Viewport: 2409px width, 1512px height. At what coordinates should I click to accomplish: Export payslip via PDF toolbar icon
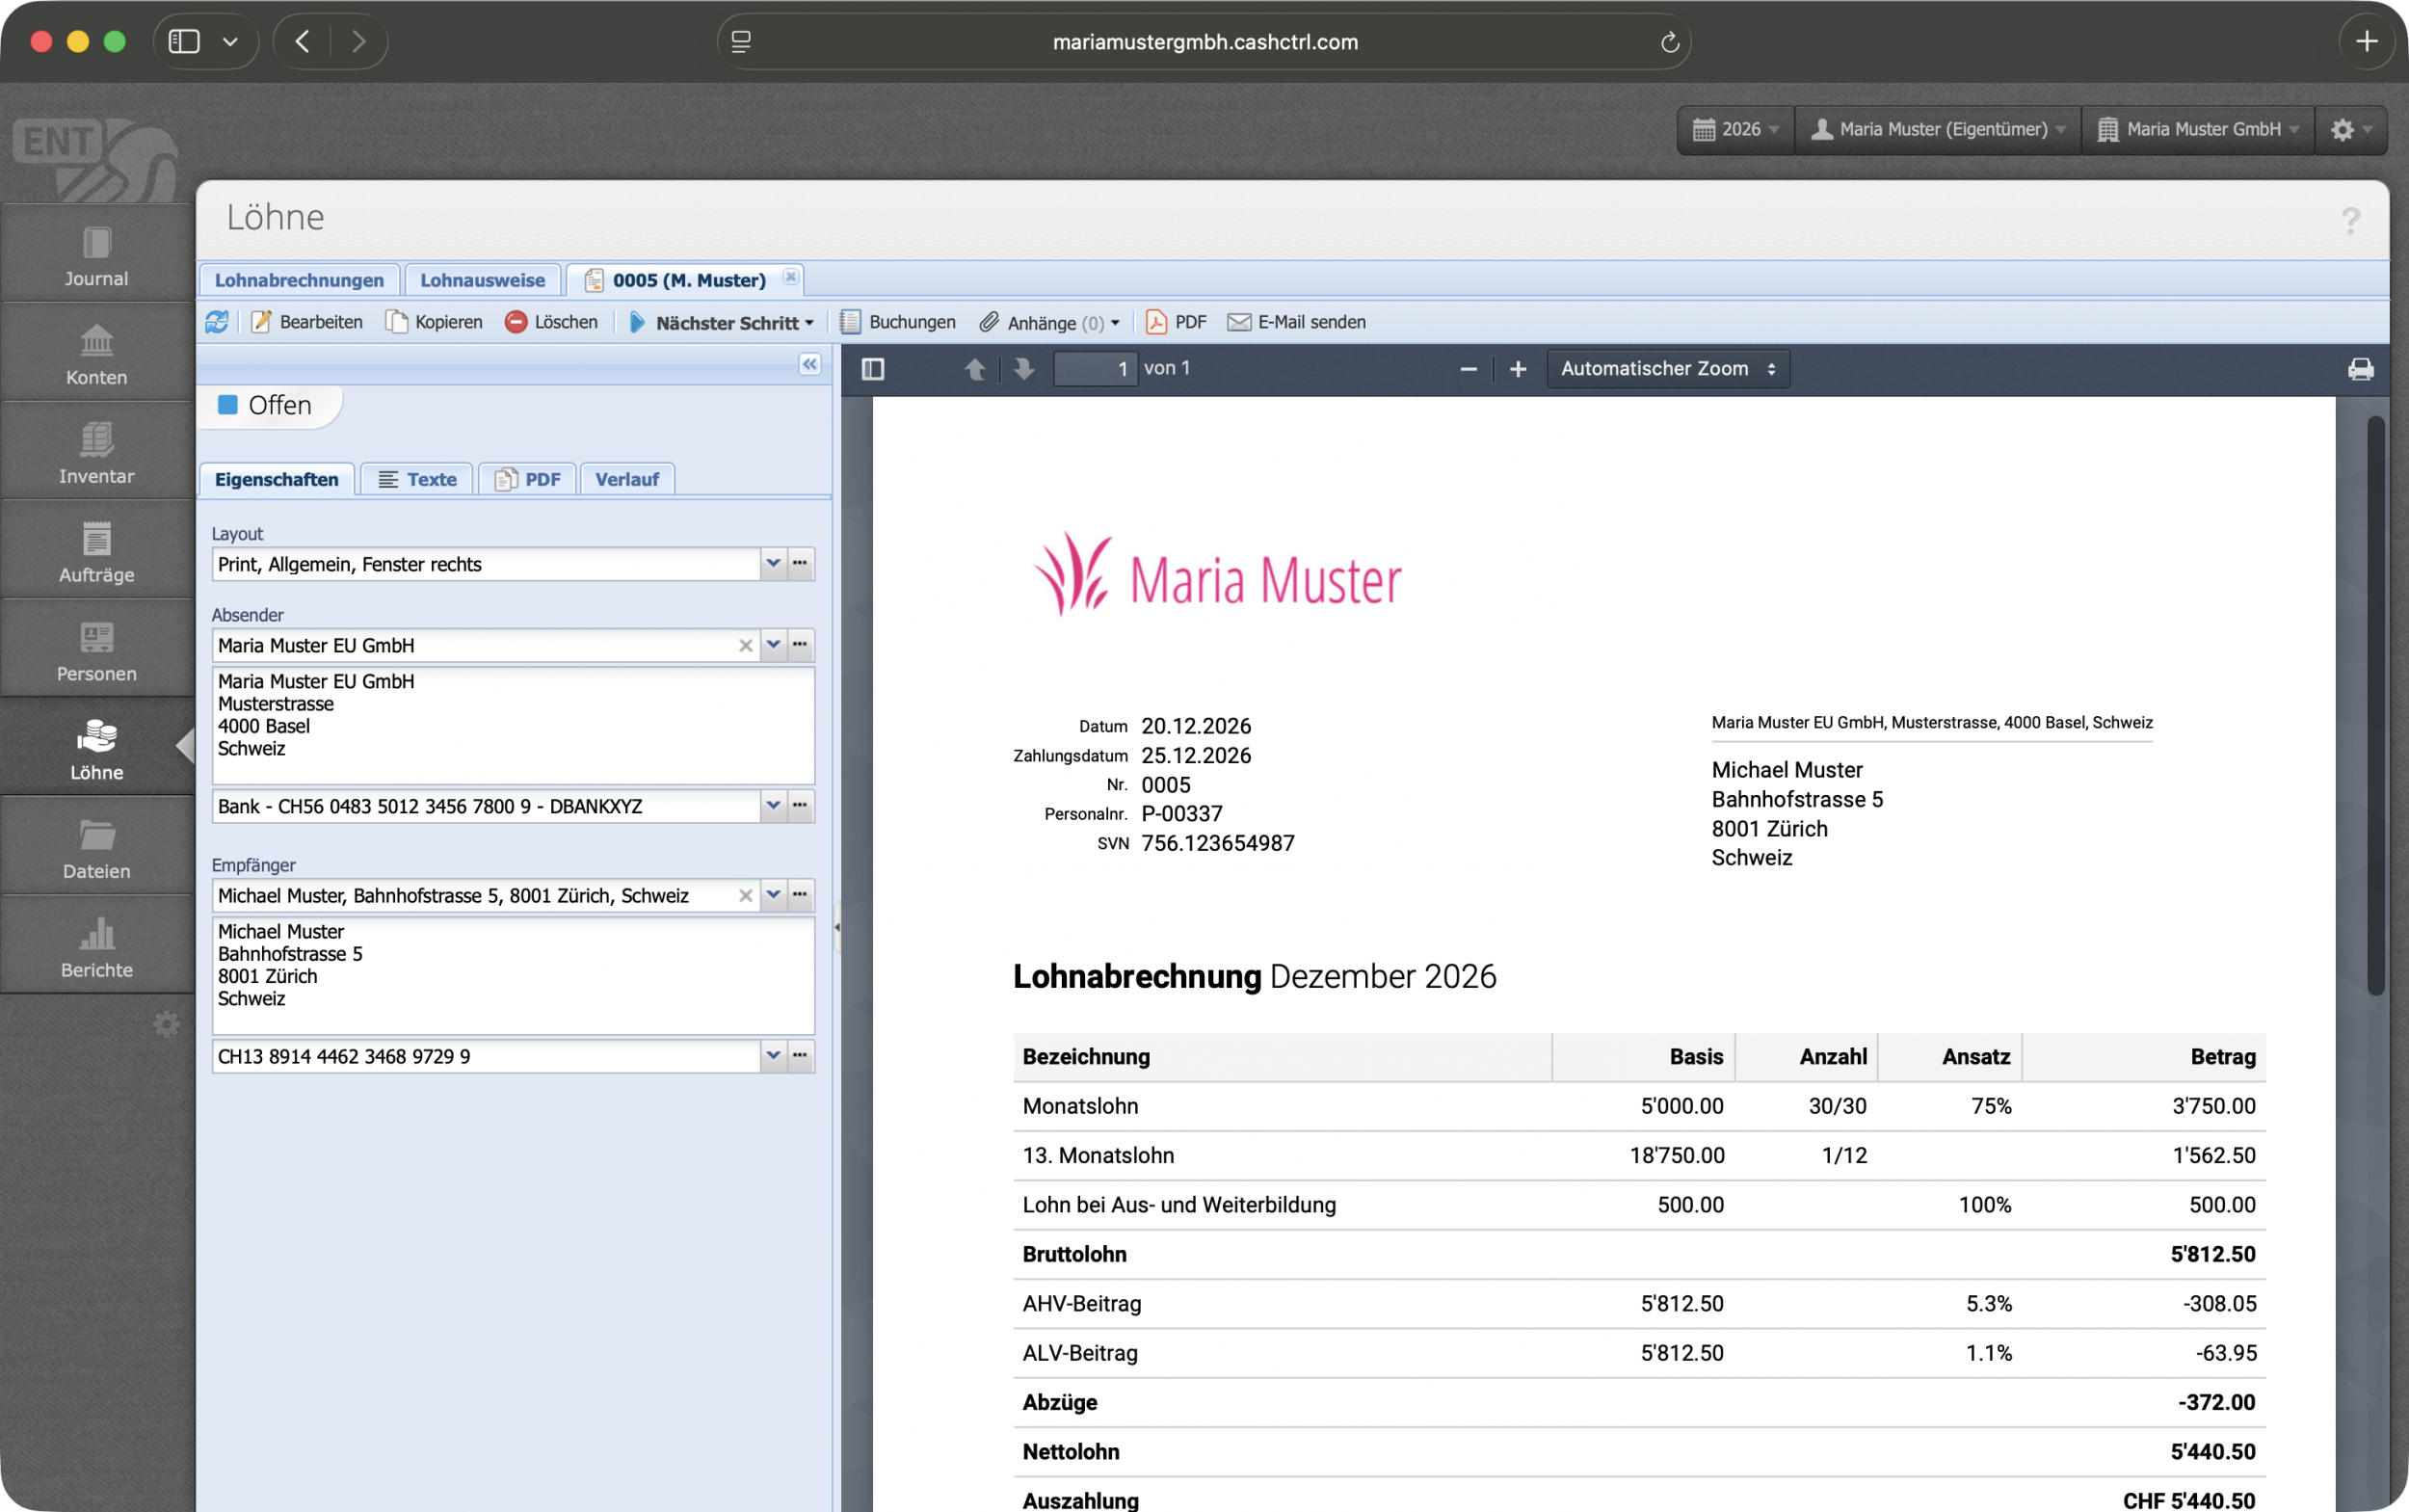1176,322
